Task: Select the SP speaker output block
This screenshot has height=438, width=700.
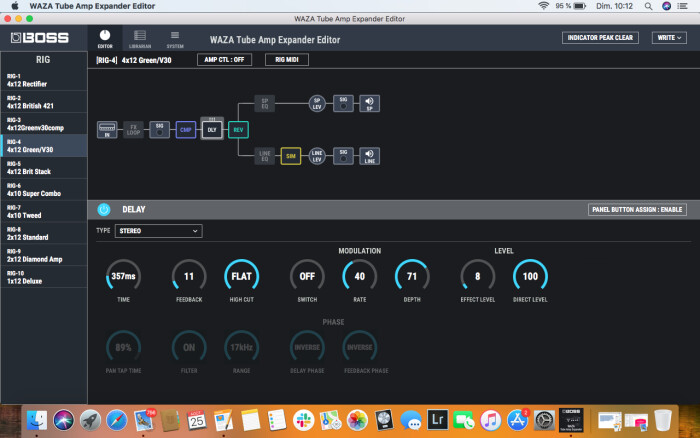Action: [x=370, y=104]
